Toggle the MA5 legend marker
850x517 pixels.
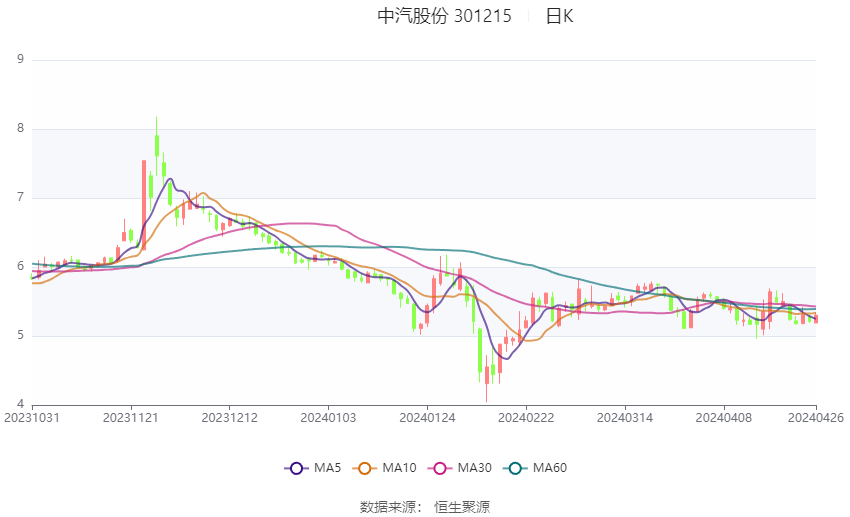click(x=297, y=468)
